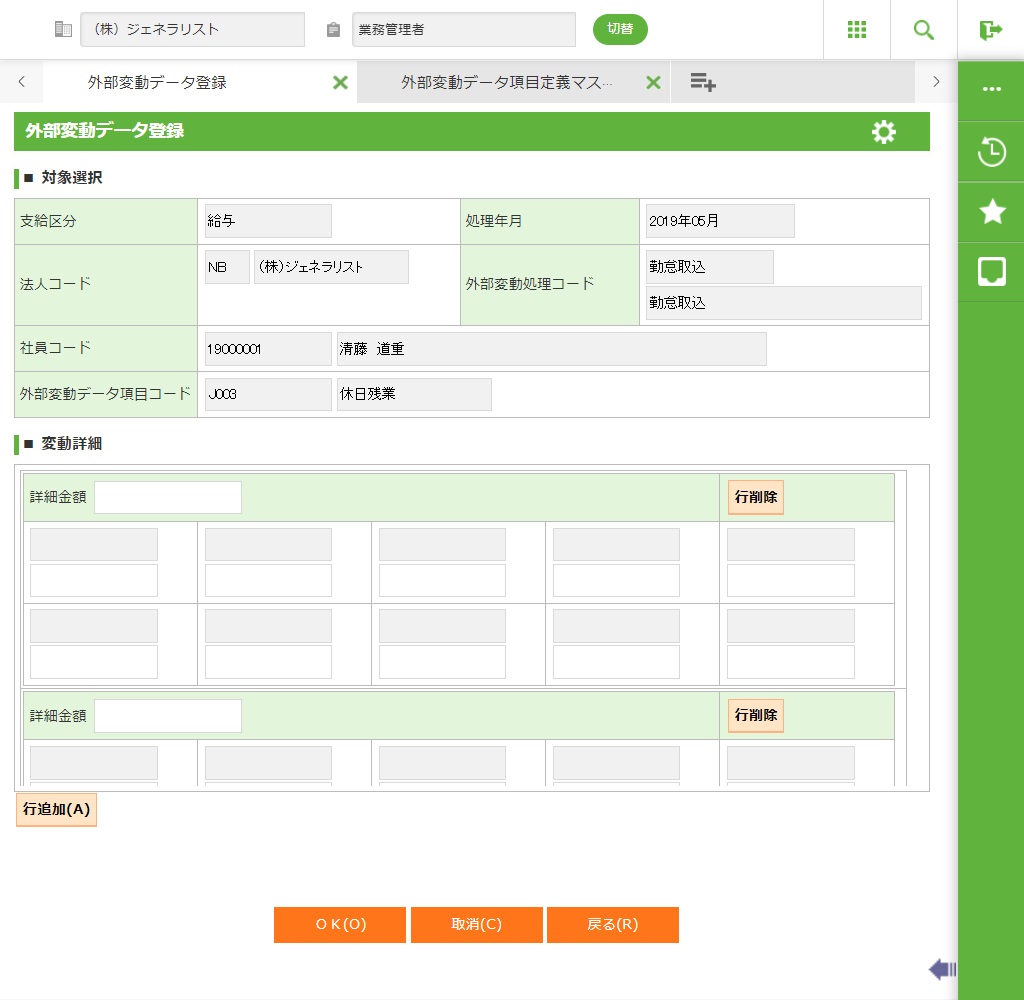Open the history clock icon in sidebar
This screenshot has height=1000, width=1024.
[991, 153]
